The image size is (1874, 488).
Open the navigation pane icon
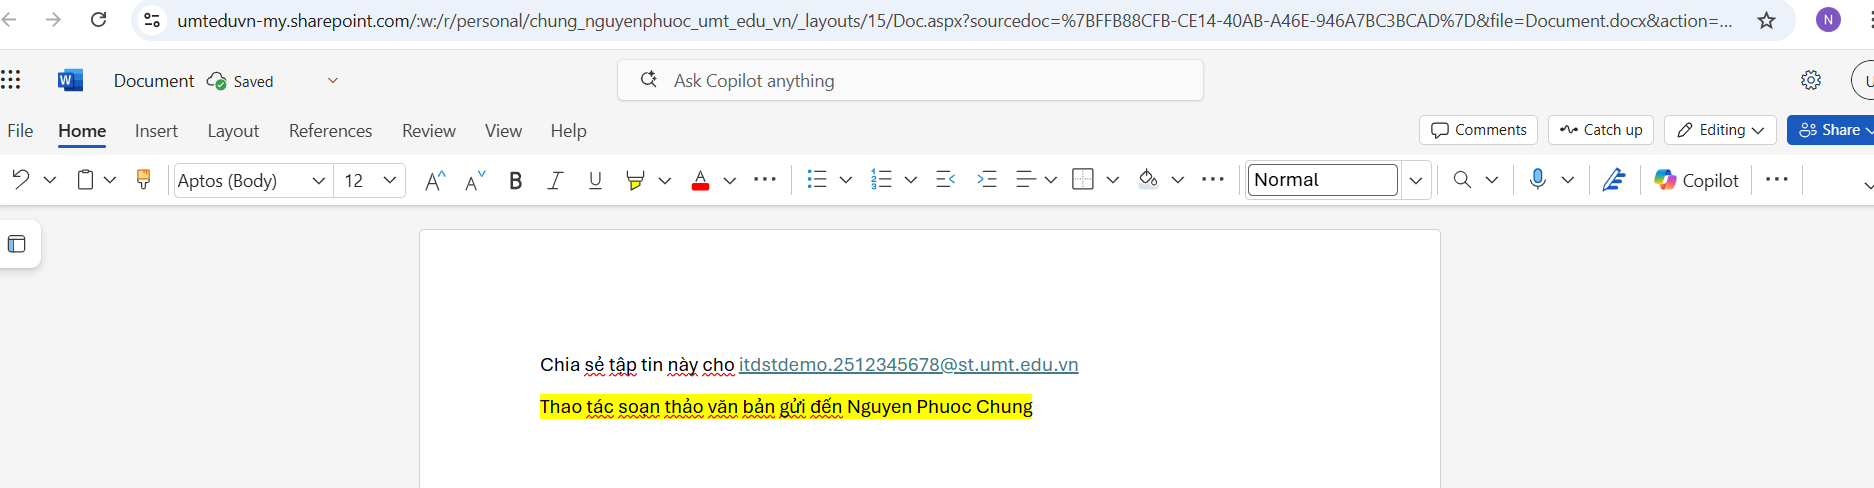17,244
